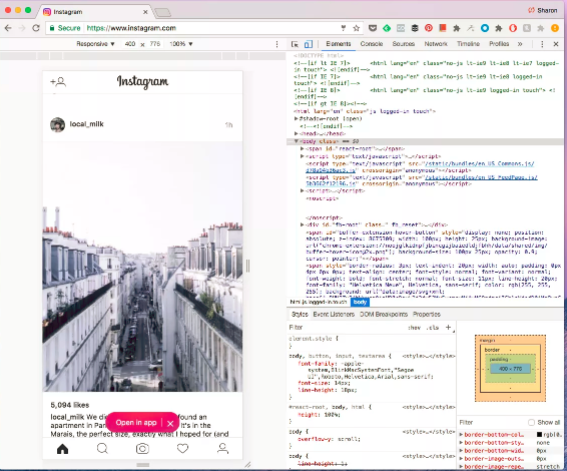
Task: Open the Responsive device dropdown
Action: (x=95, y=44)
